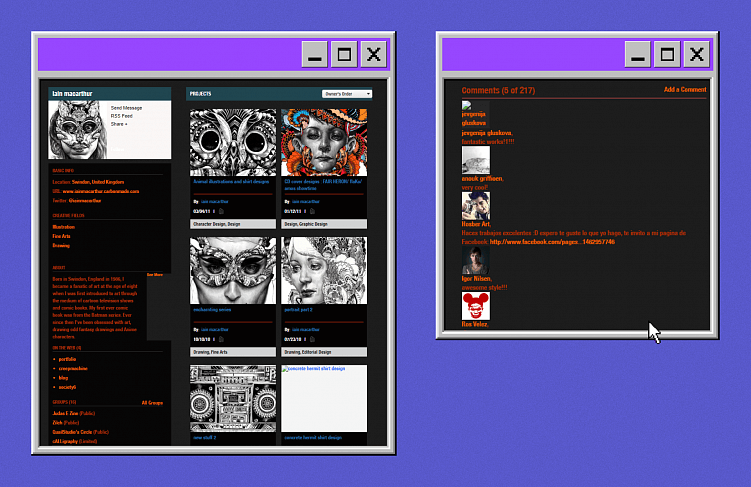Viewport: 751px width, 487px height.
Task: Open the creepmachine web link
Action: (73, 369)
